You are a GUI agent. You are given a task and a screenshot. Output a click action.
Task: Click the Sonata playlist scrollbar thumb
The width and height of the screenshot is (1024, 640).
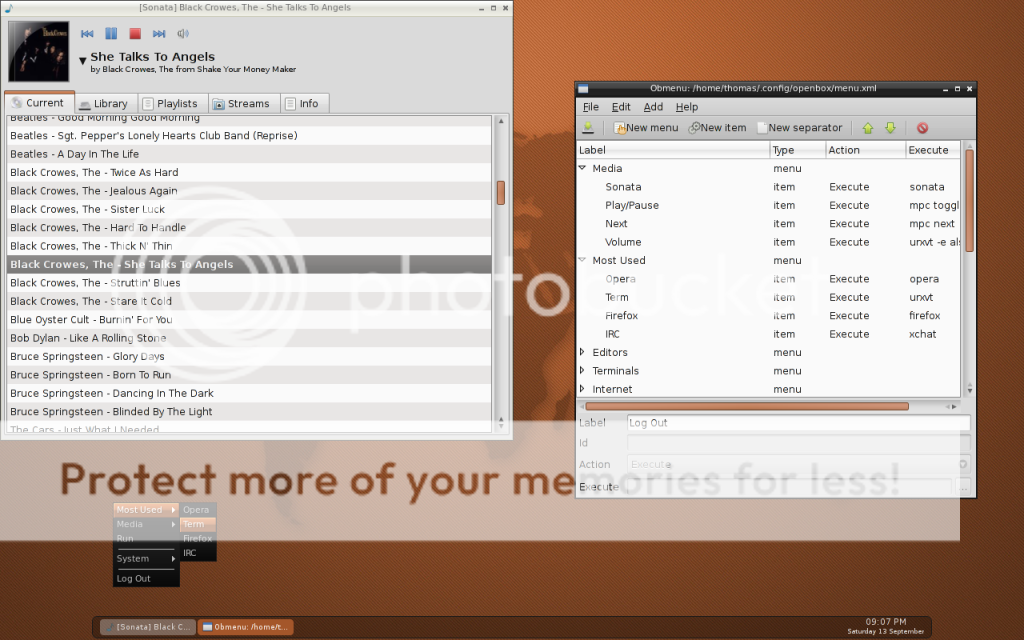(501, 193)
